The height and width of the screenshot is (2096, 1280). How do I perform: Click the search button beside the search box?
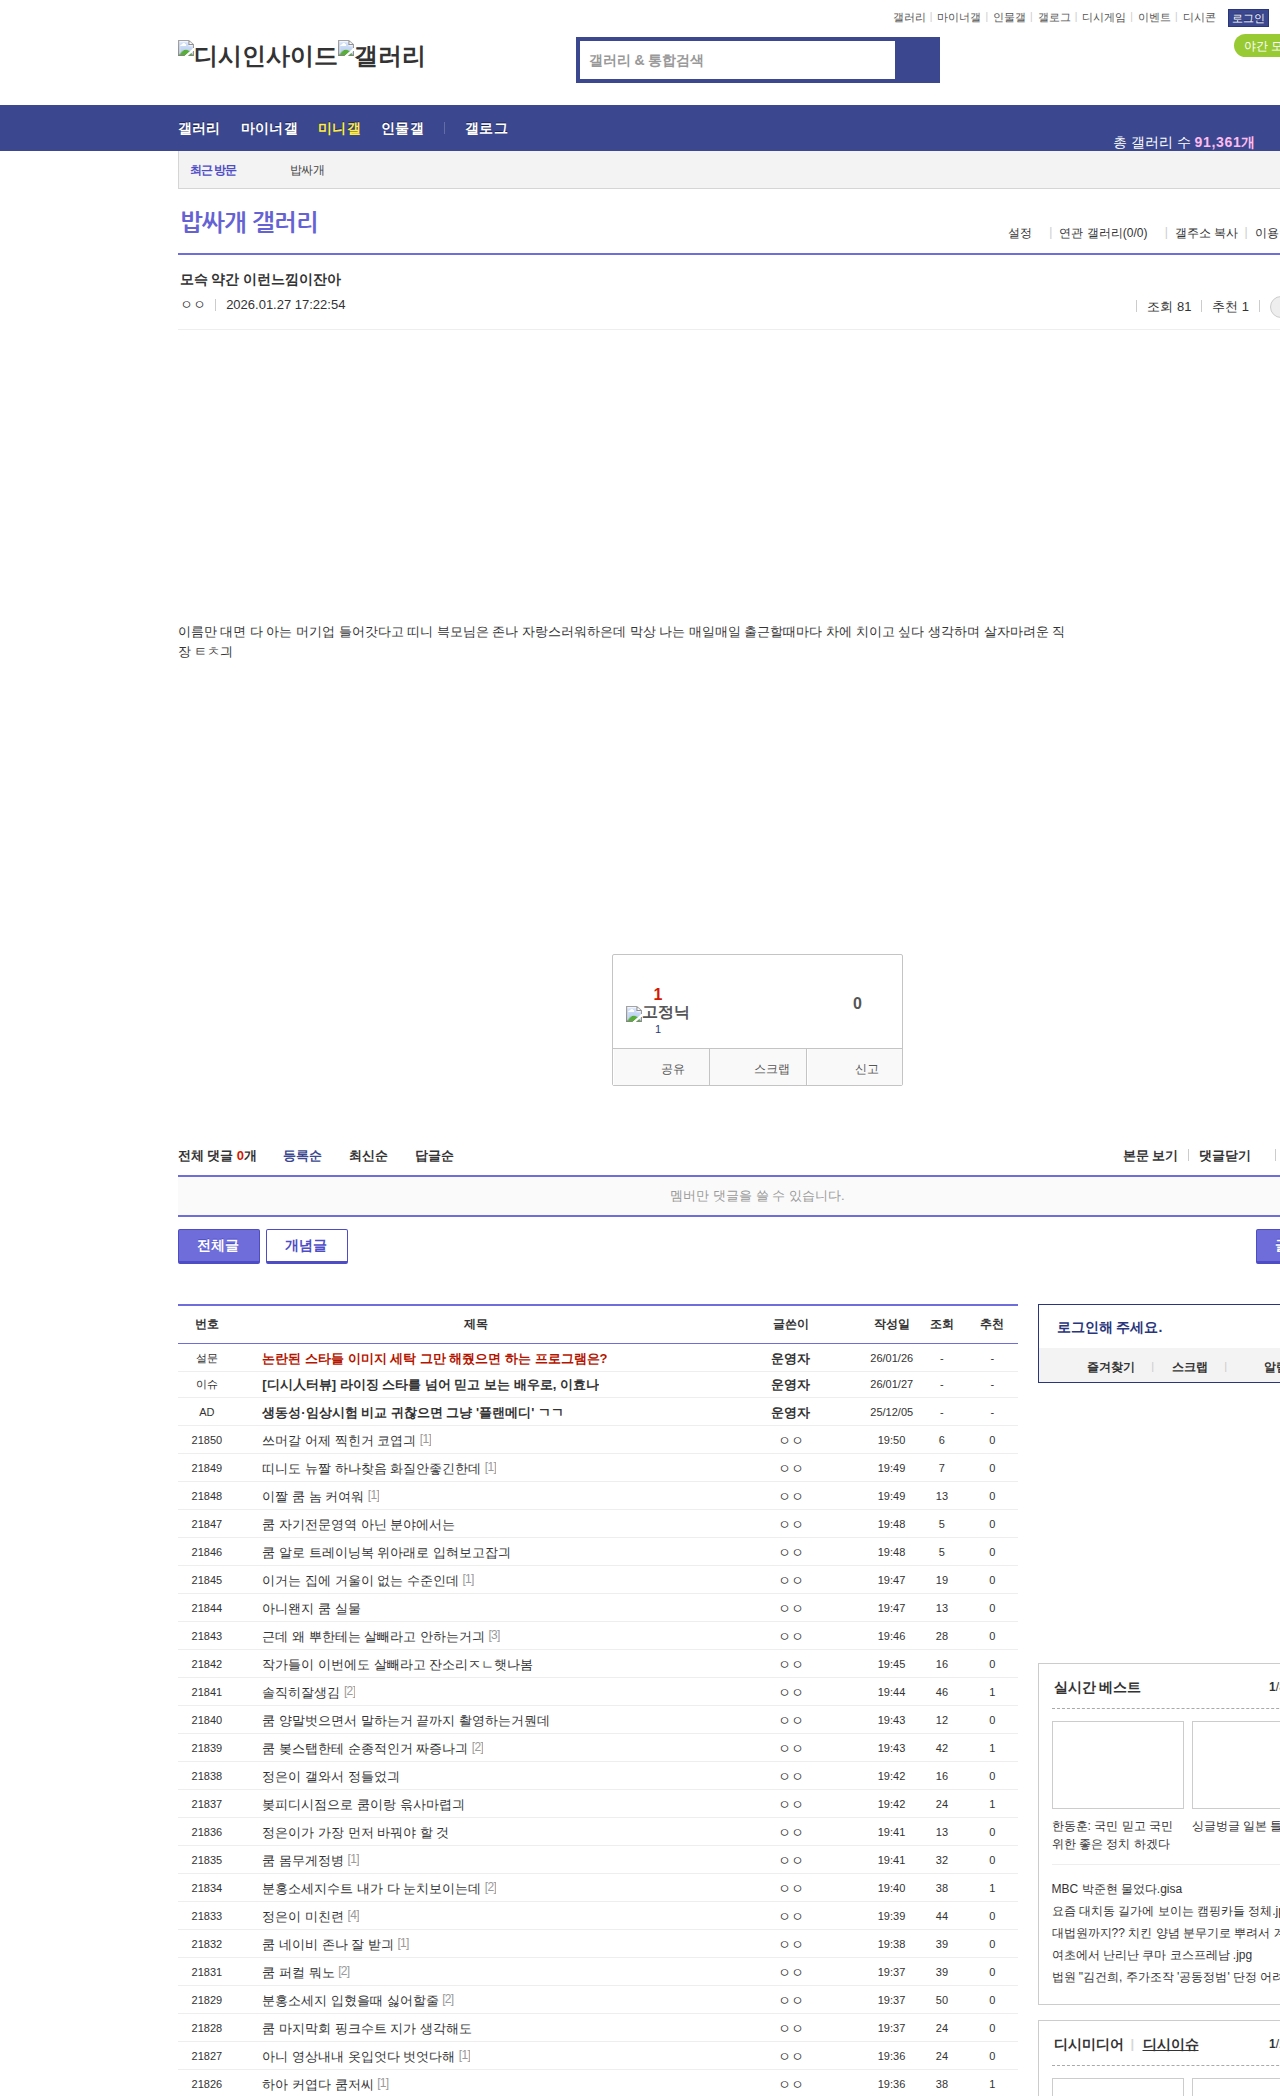click(x=917, y=60)
